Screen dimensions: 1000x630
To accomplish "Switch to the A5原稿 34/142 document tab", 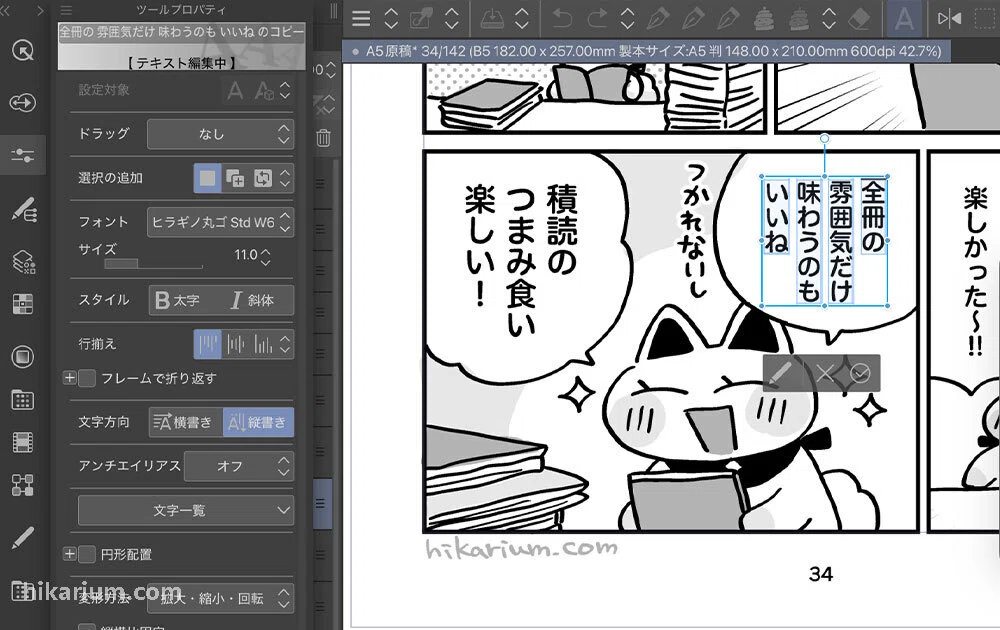I will coord(647,51).
